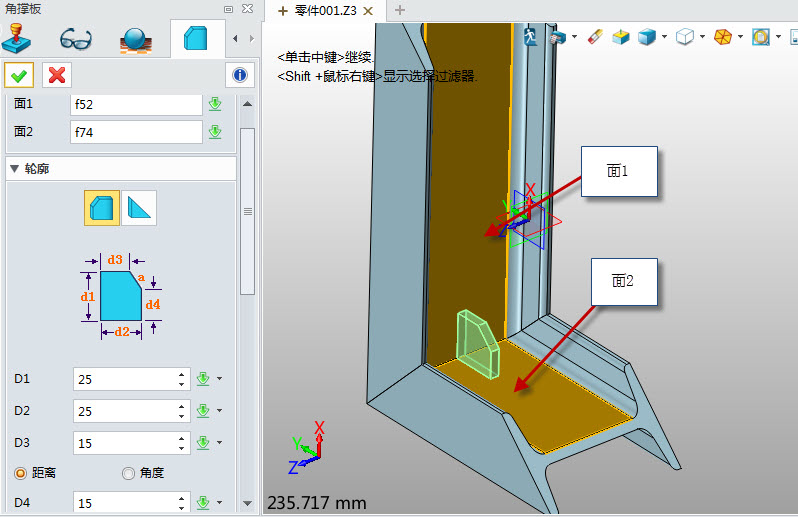Click the panel scrollbar thumb
Screen dimensions: 798x517
coord(247,211)
